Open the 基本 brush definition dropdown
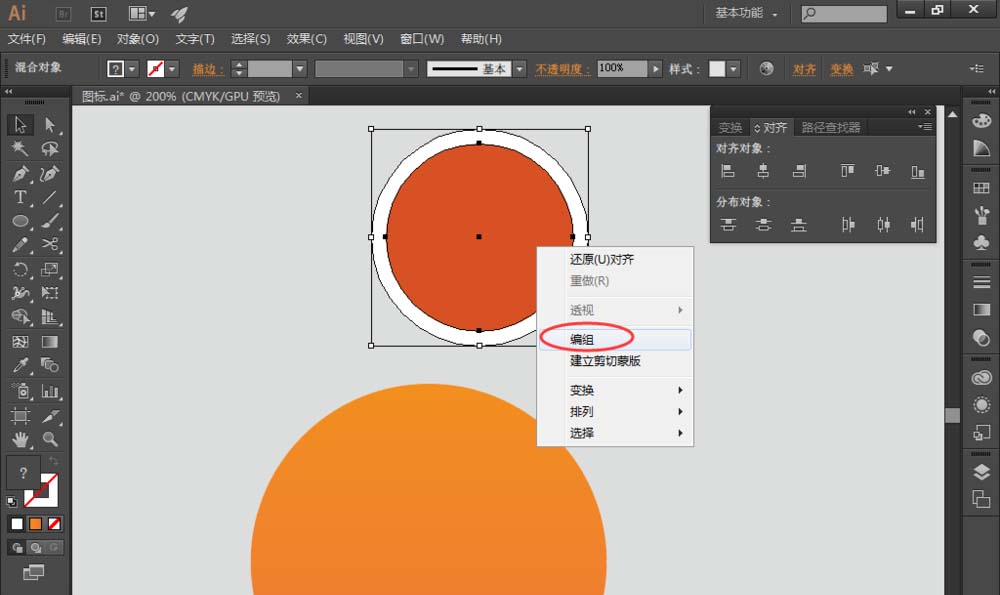 pyautogui.click(x=520, y=69)
